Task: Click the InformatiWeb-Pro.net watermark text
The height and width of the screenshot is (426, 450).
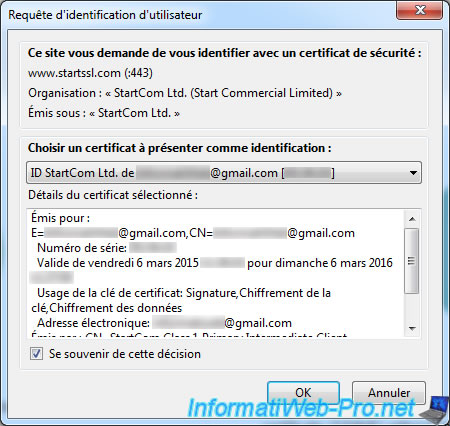Action: pos(301,407)
